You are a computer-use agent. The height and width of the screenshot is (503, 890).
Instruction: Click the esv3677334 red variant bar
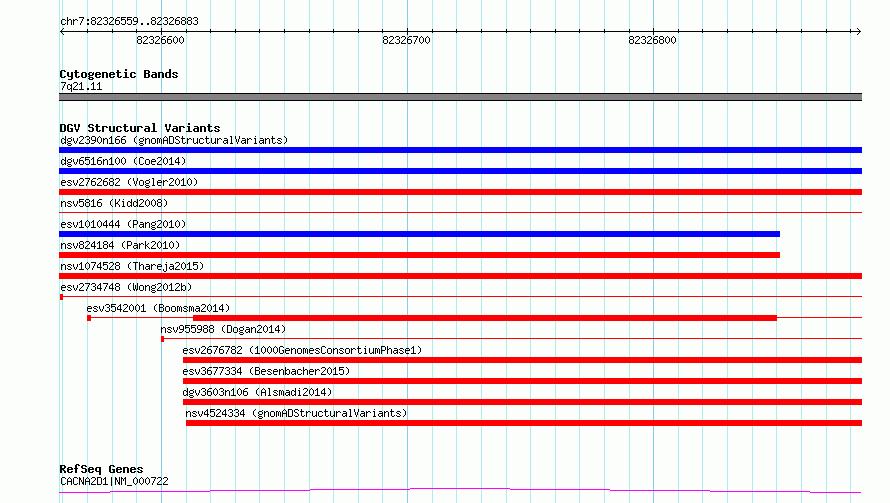click(522, 381)
